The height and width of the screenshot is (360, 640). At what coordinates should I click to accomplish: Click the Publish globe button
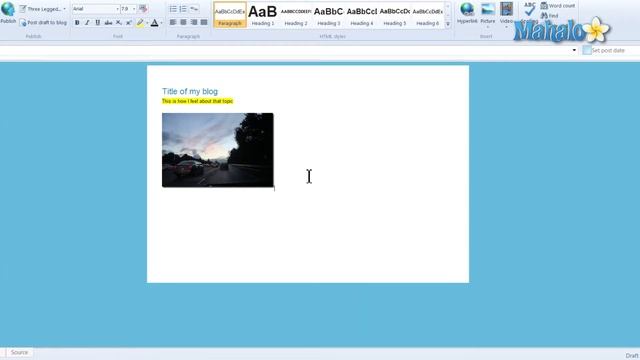8,13
